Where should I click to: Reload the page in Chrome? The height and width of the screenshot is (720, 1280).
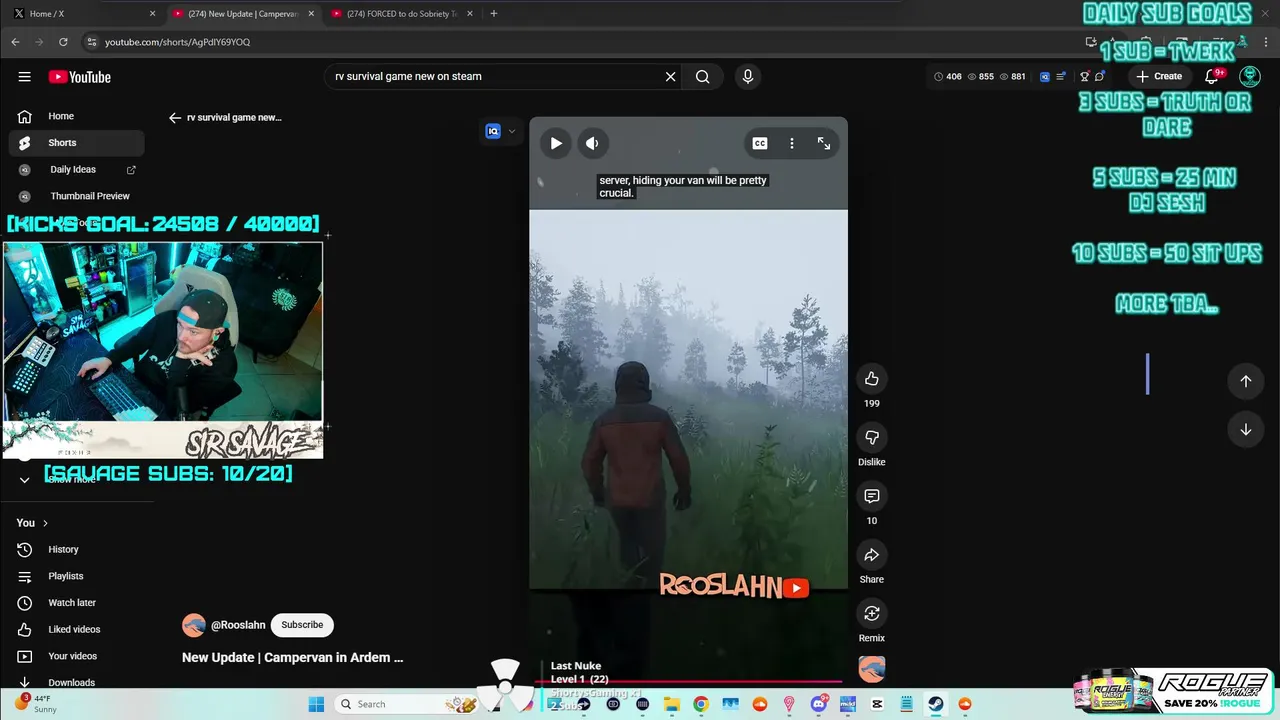coord(63,42)
